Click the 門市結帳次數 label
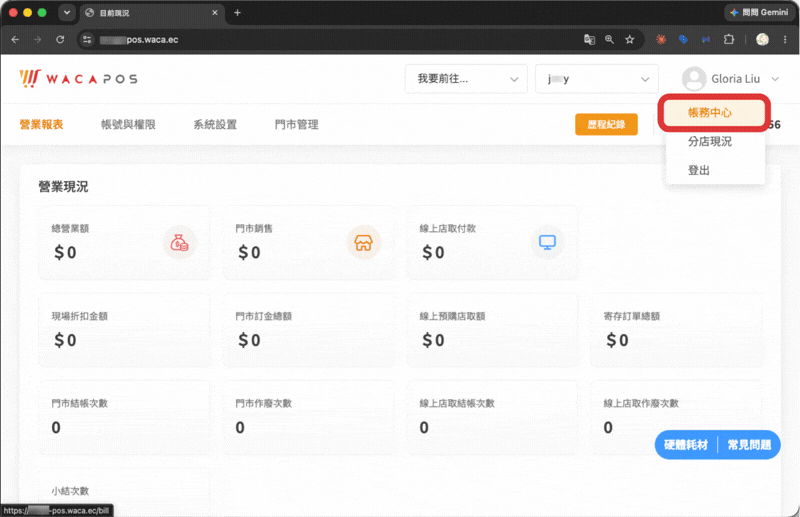This screenshot has width=800, height=517. 80,404
